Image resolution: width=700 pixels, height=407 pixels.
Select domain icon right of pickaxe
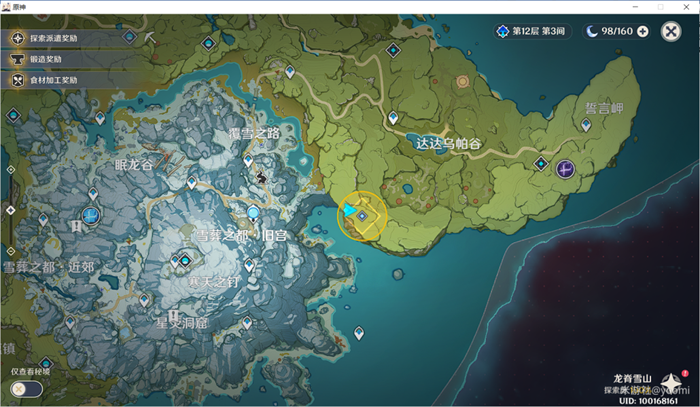(x=208, y=44)
